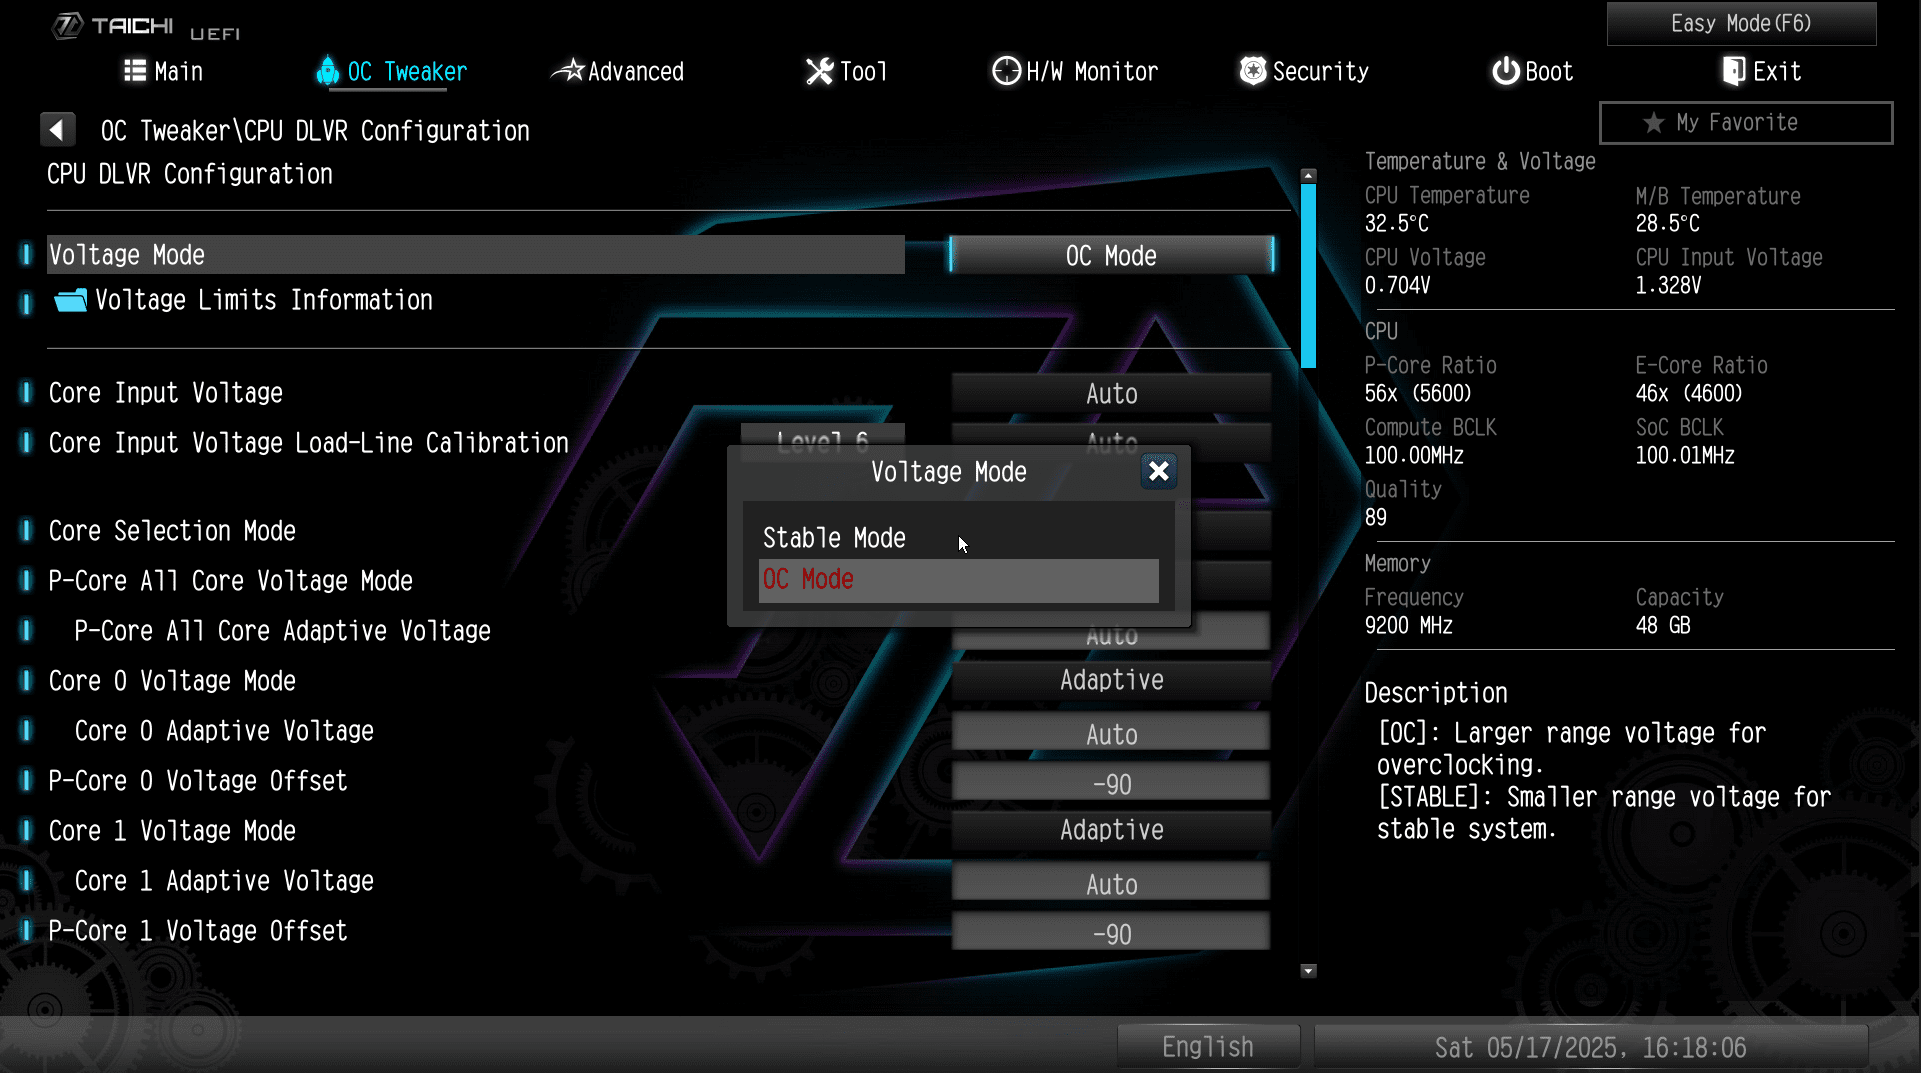Click the blue scrollbar thumb

coord(1308,276)
